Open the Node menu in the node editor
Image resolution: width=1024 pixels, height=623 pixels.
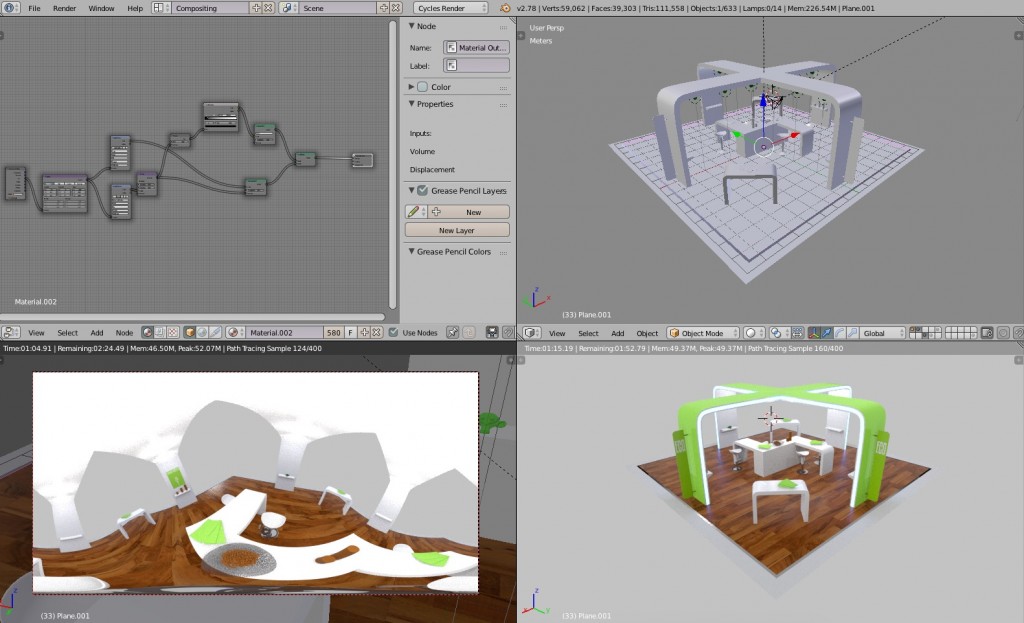click(x=123, y=331)
